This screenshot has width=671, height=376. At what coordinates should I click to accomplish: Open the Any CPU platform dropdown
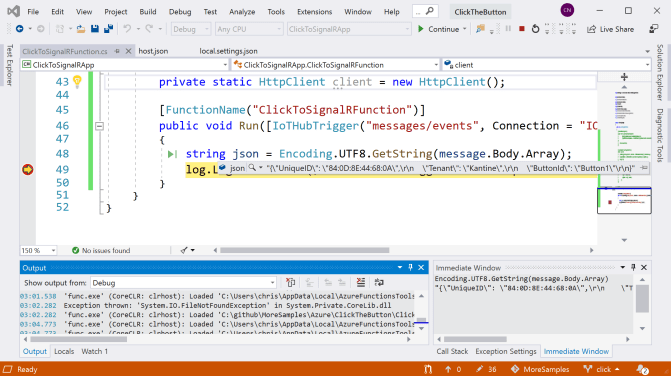[249, 29]
